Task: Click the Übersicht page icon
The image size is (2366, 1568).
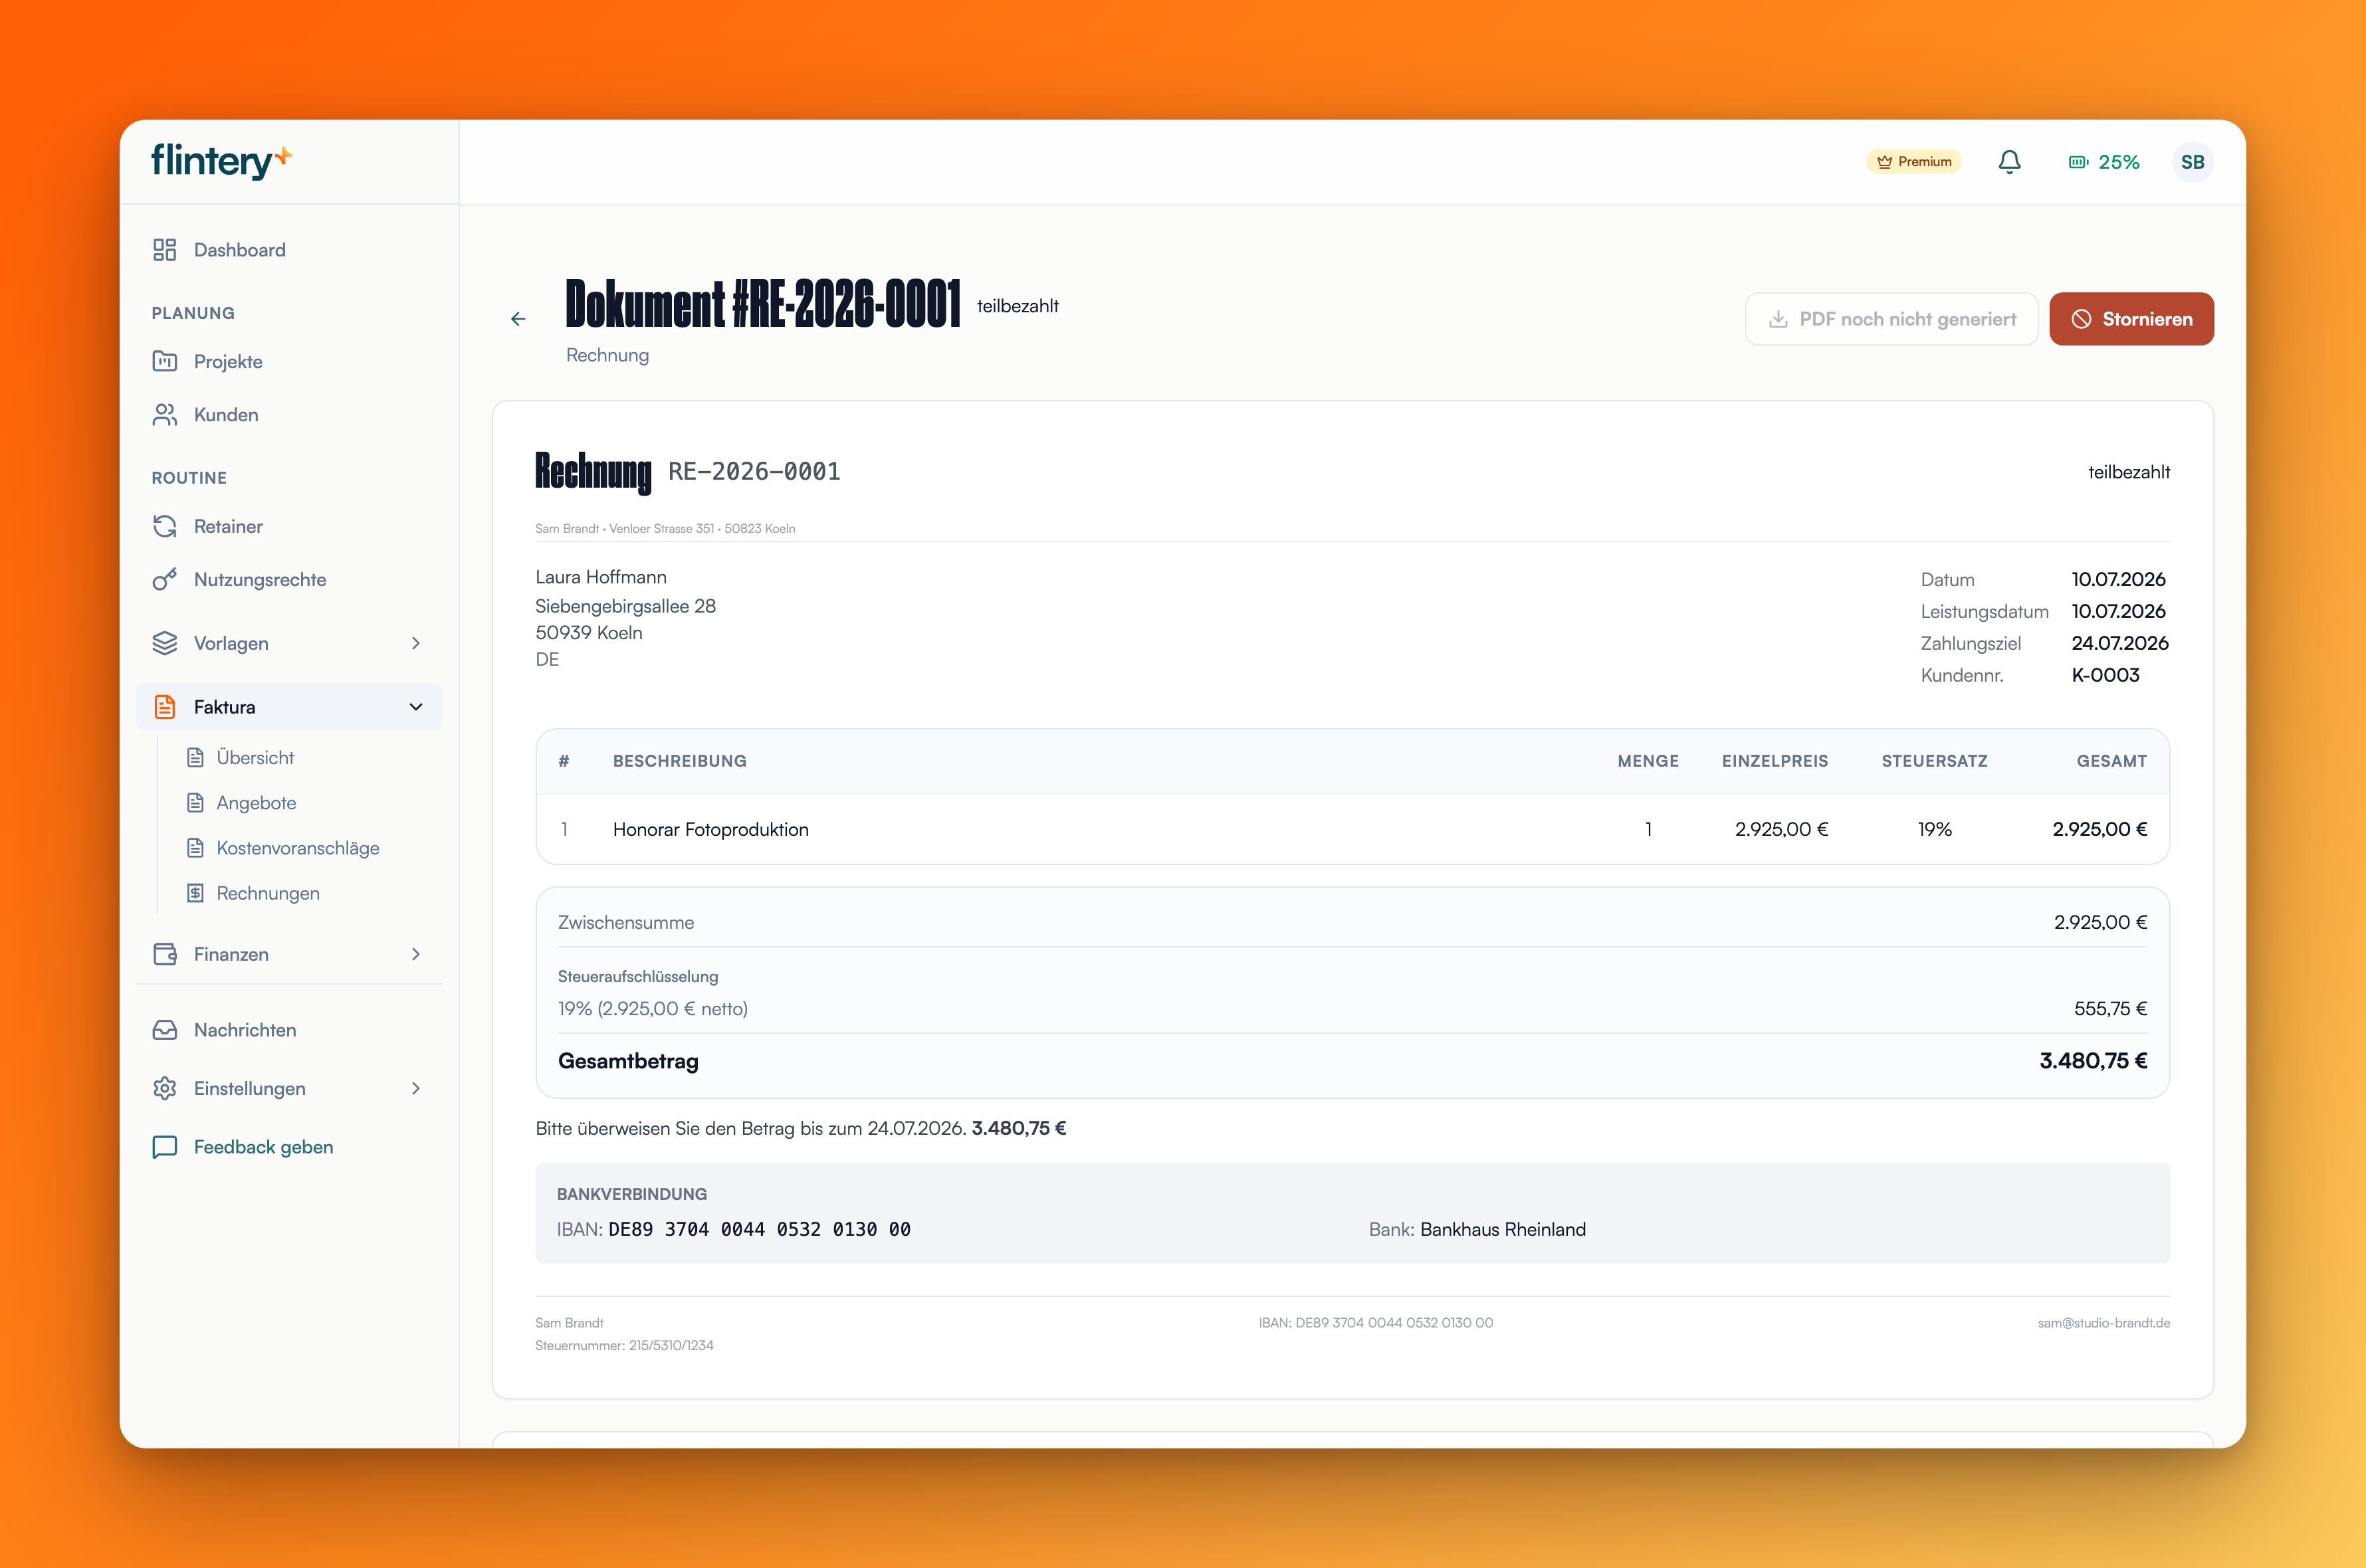Action: point(196,758)
